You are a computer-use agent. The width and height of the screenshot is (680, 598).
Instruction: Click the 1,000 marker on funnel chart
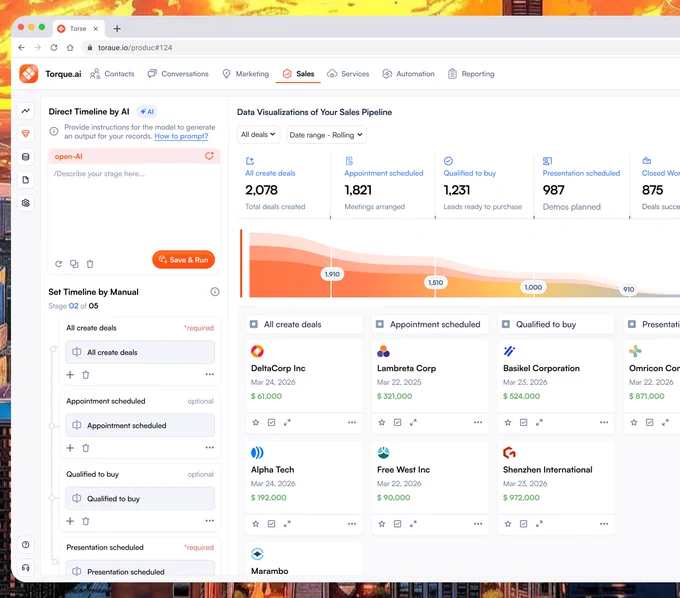(x=533, y=287)
